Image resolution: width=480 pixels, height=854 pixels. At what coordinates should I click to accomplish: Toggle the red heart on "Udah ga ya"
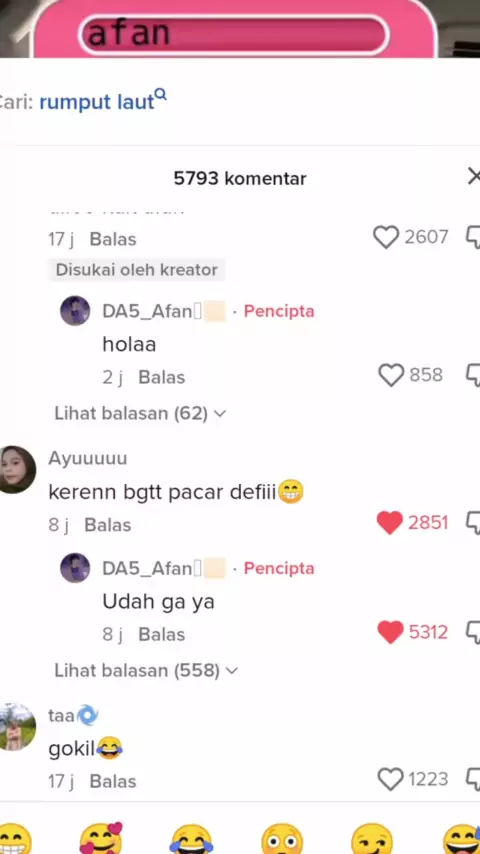tap(390, 632)
